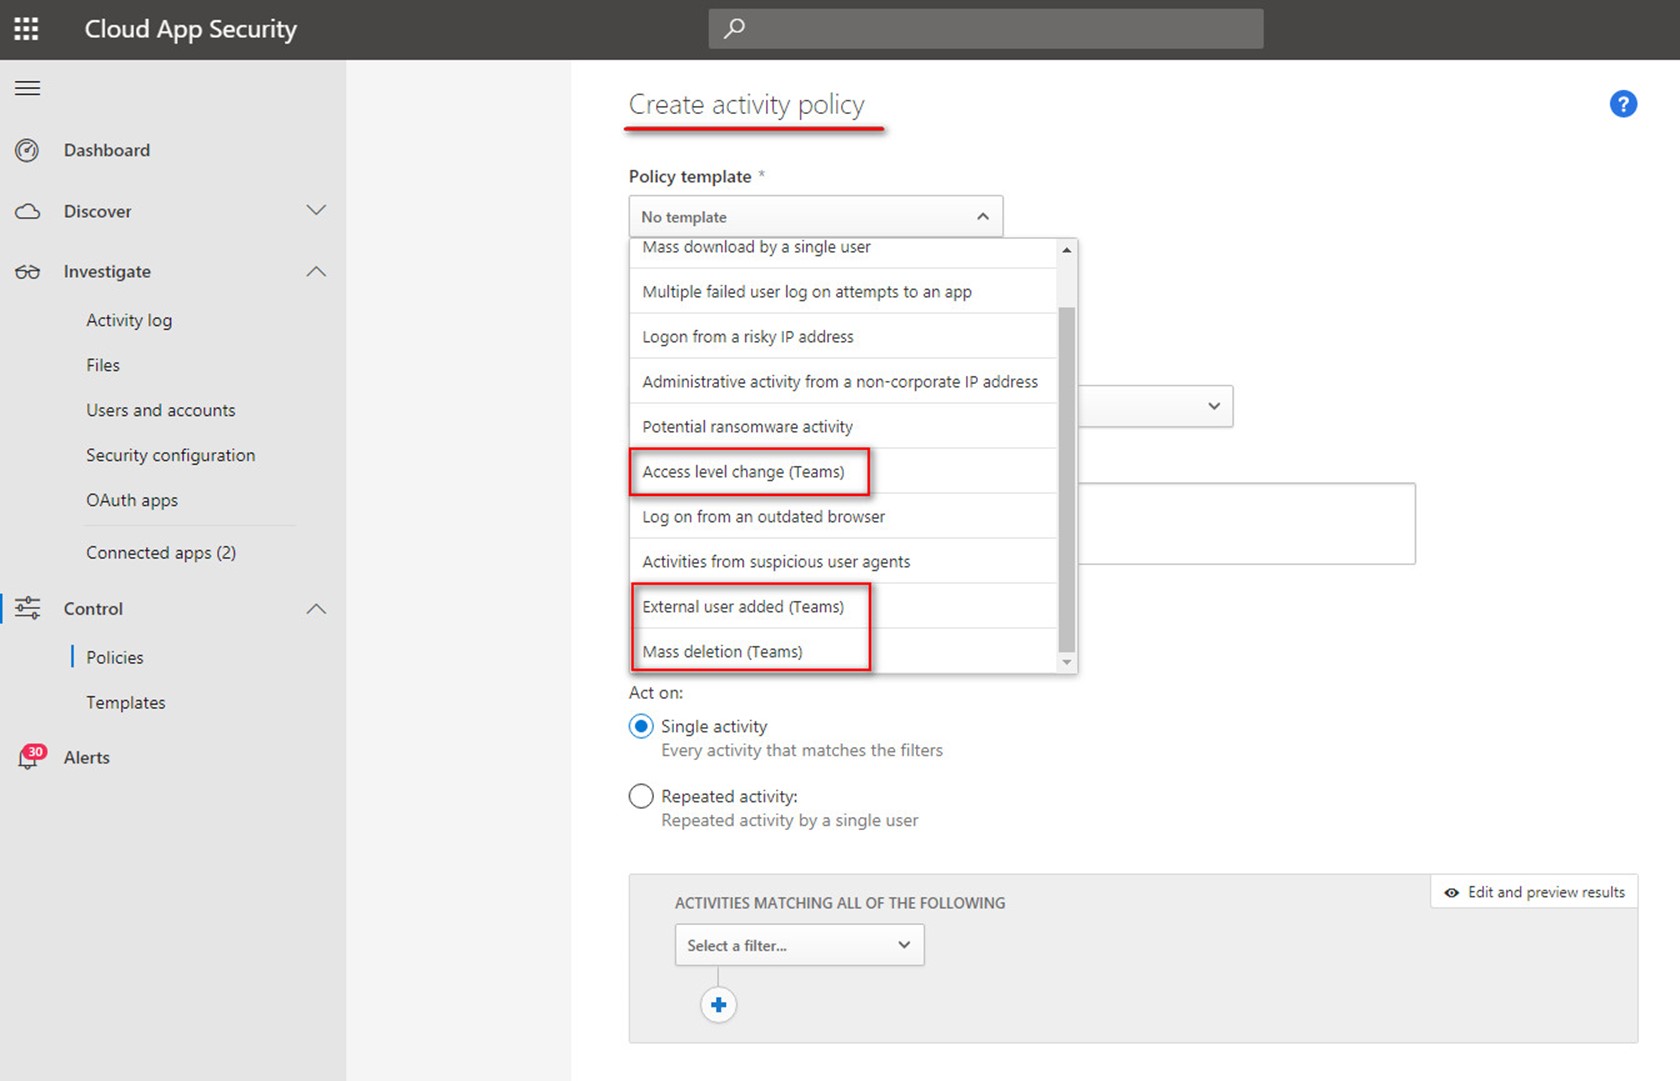Open Activity log in sidebar

(129, 320)
